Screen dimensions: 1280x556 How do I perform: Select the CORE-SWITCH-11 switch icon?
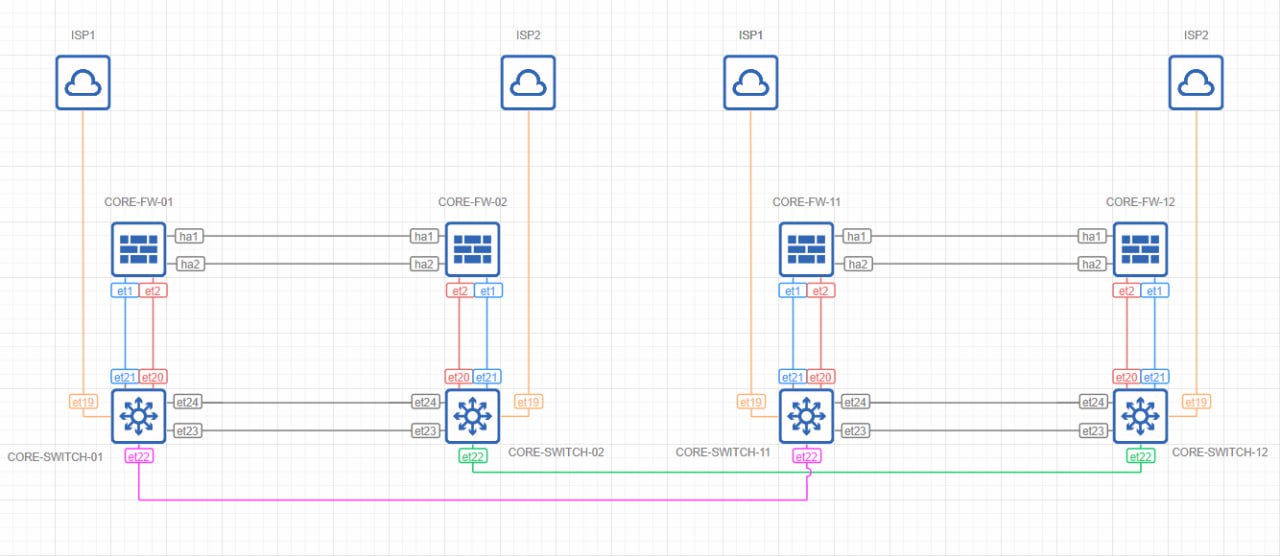tap(807, 416)
